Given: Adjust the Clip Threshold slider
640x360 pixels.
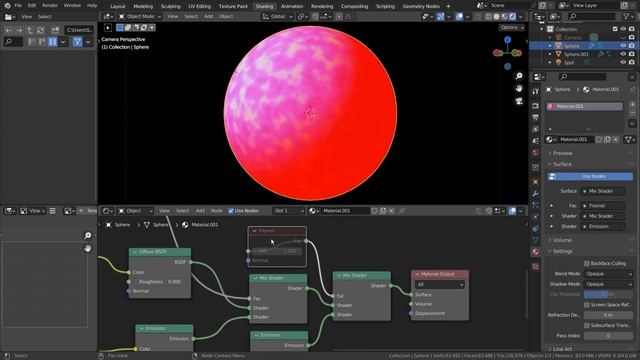Looking at the screenshot, I should 608,294.
